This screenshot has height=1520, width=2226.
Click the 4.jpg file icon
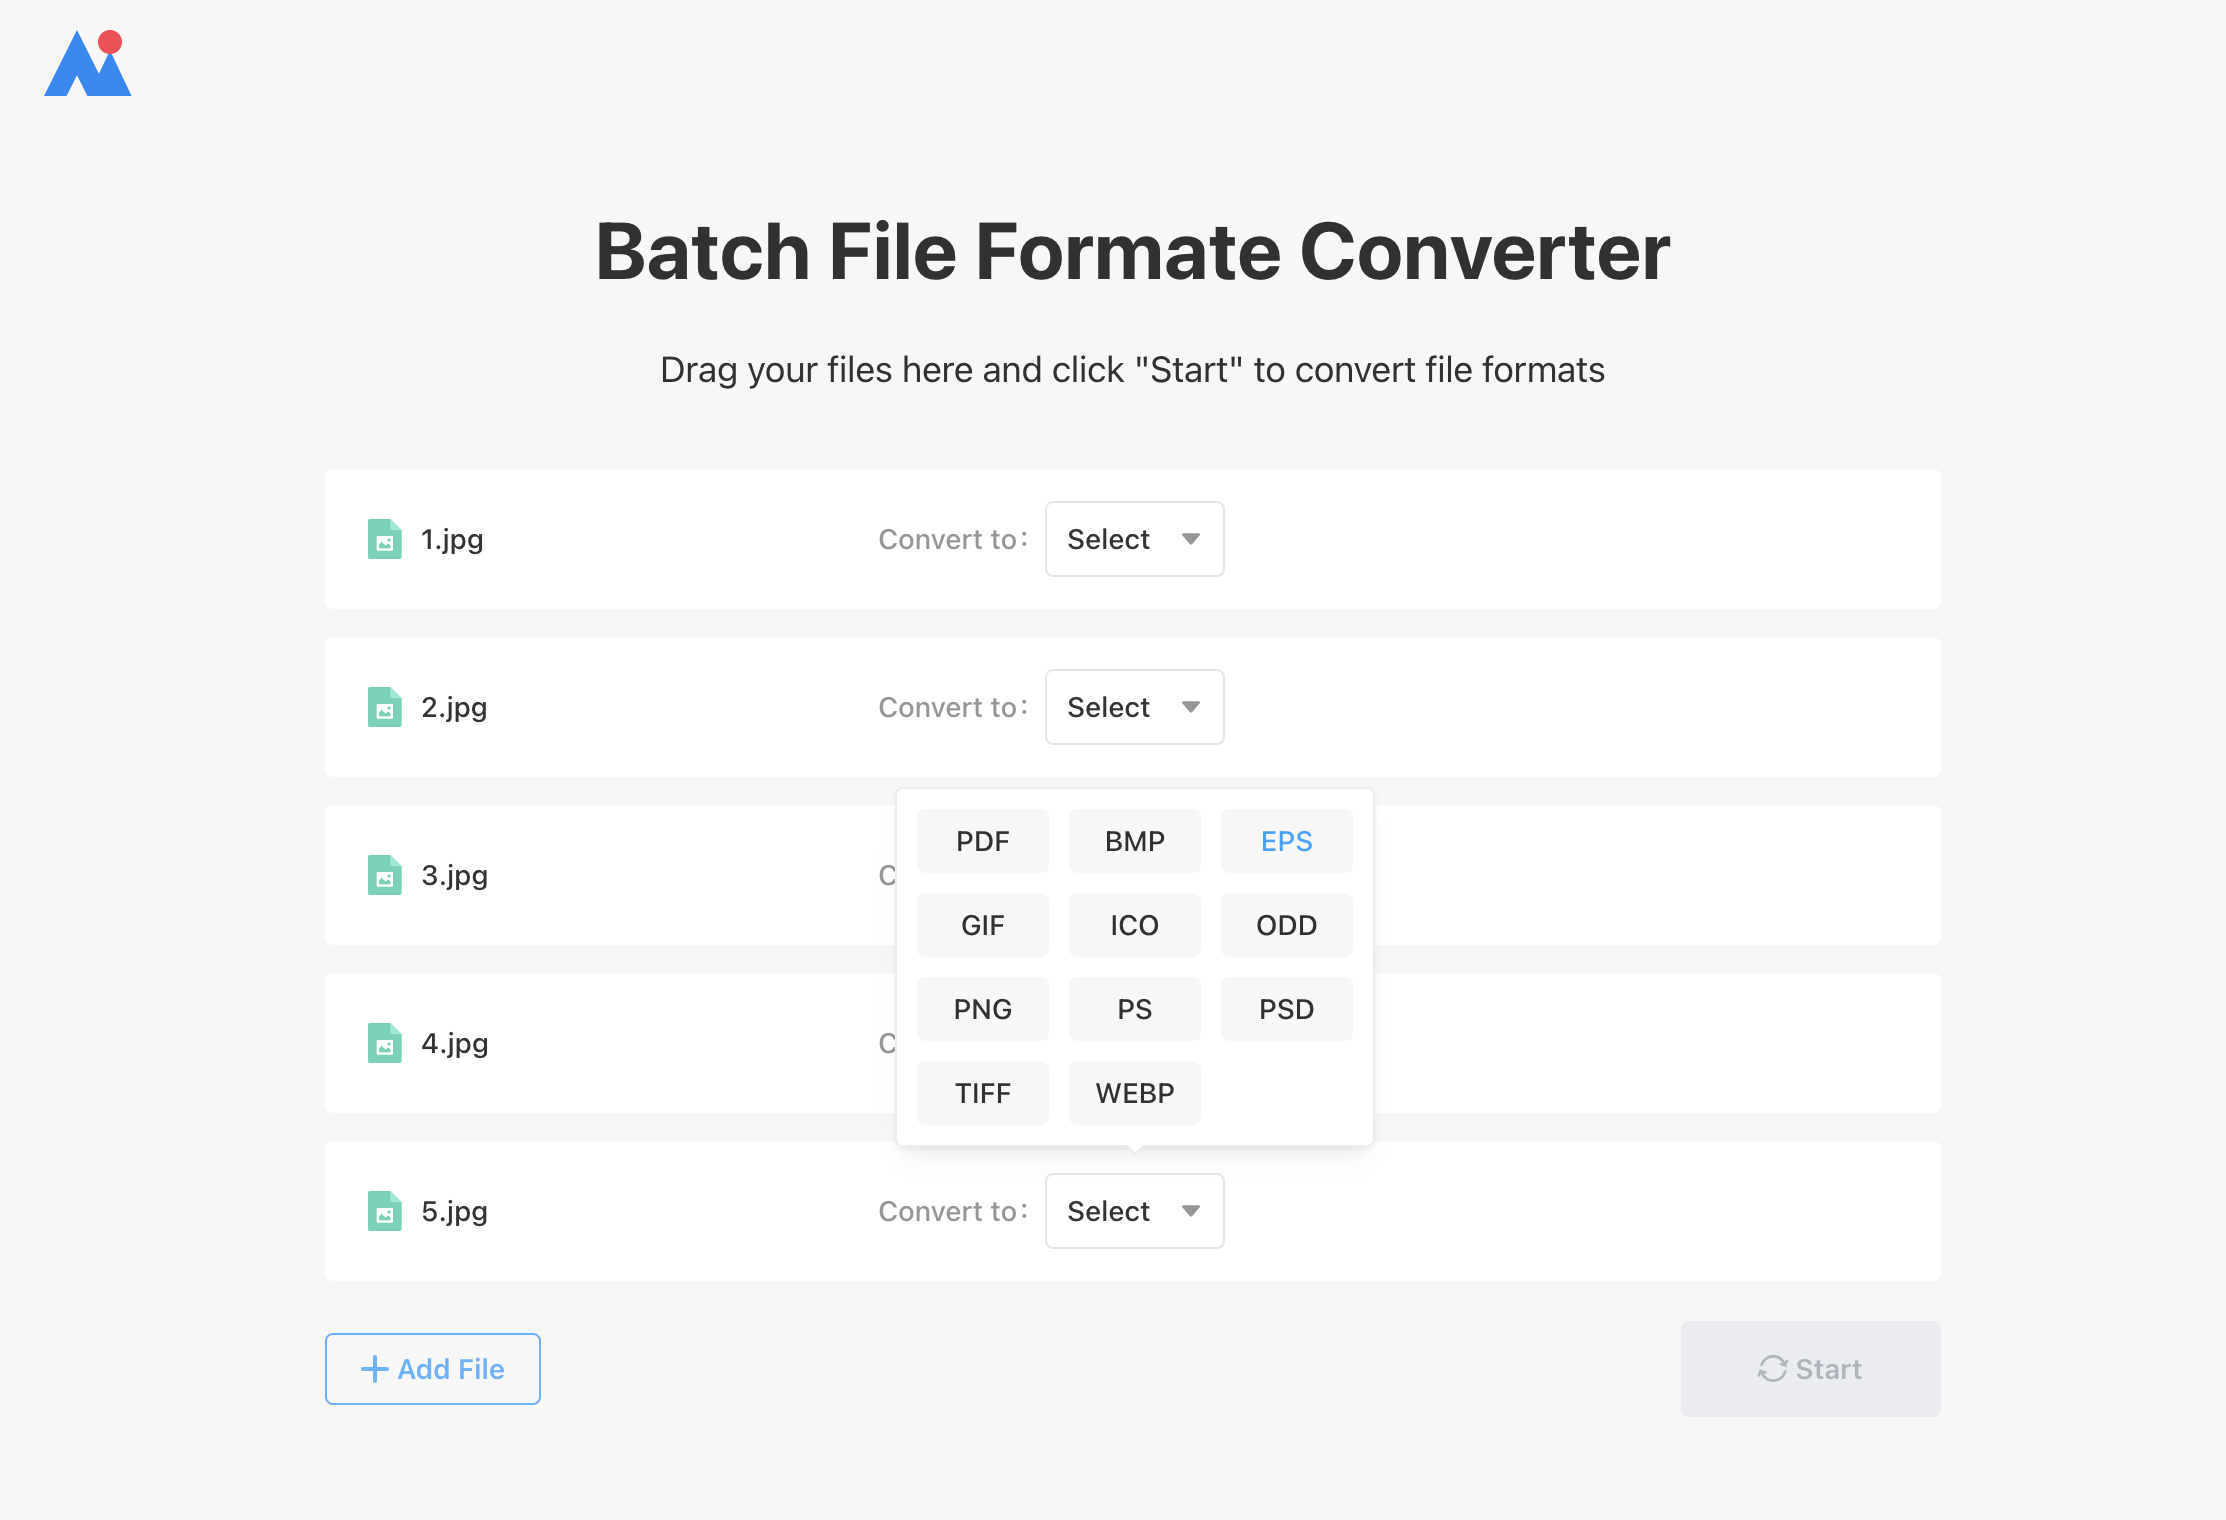(x=384, y=1043)
